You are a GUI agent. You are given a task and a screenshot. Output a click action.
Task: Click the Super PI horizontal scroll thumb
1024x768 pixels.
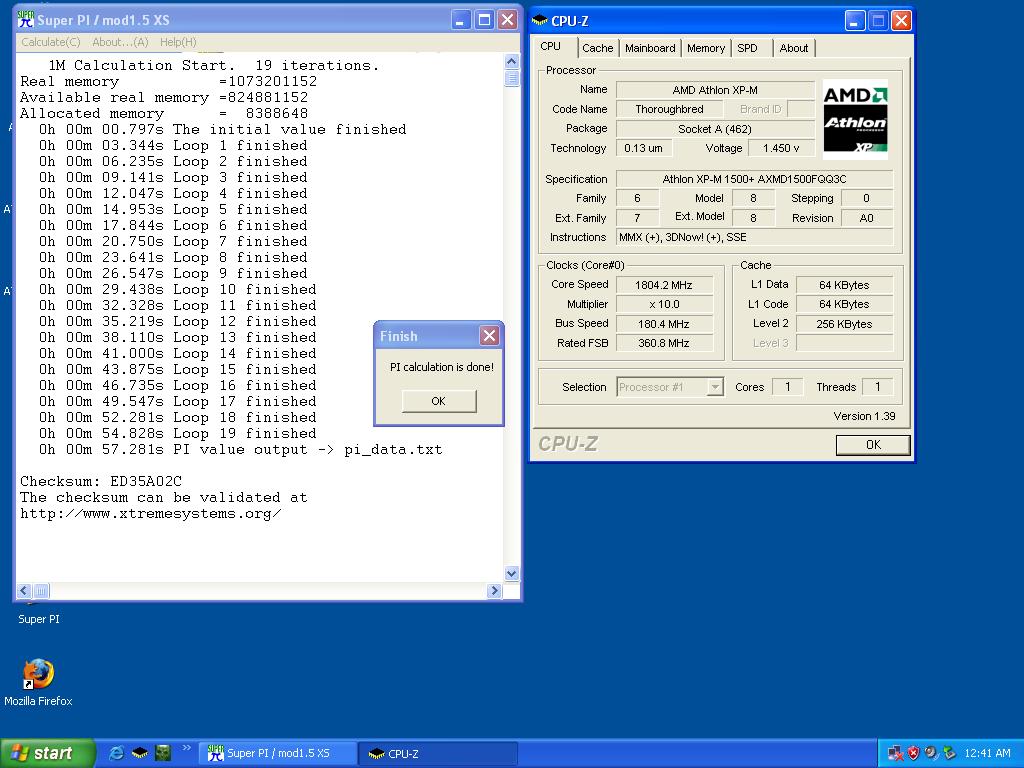[x=41, y=591]
